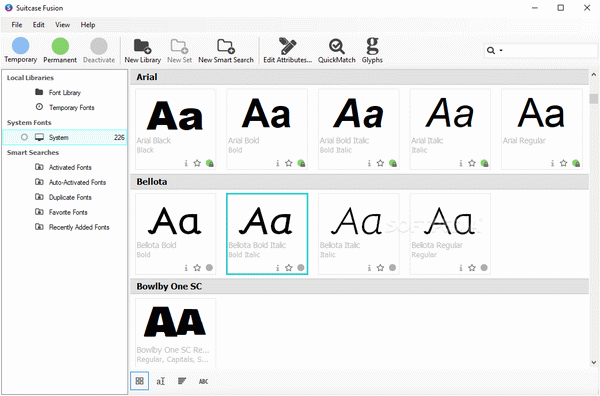This screenshot has height=396, width=600.
Task: Open the Help menu
Action: 88,25
